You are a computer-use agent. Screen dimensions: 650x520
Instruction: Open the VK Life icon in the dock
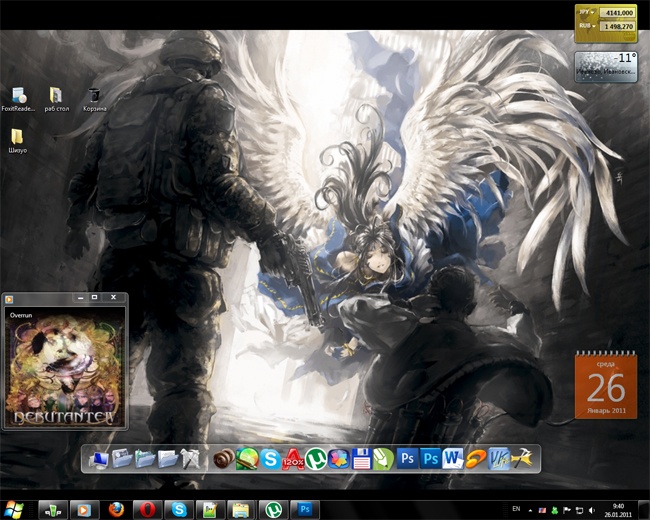pyautogui.click(x=499, y=459)
